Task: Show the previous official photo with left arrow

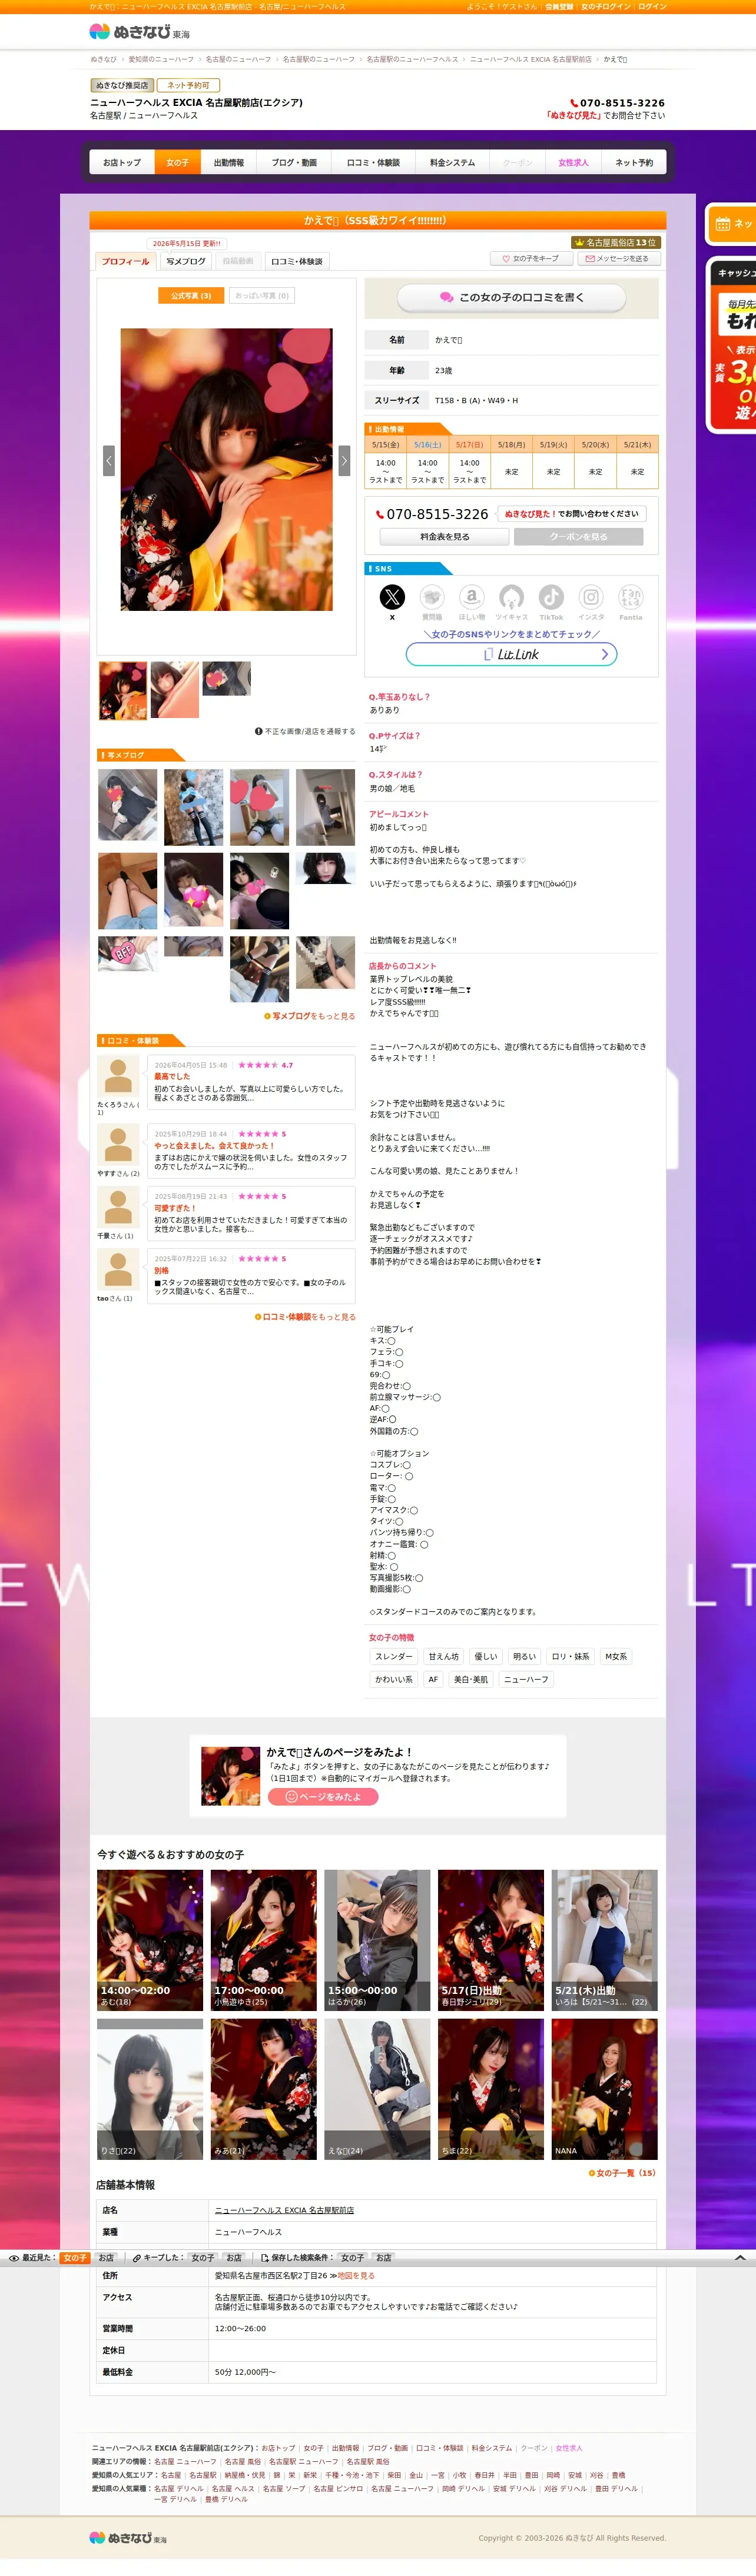Action: pos(109,460)
